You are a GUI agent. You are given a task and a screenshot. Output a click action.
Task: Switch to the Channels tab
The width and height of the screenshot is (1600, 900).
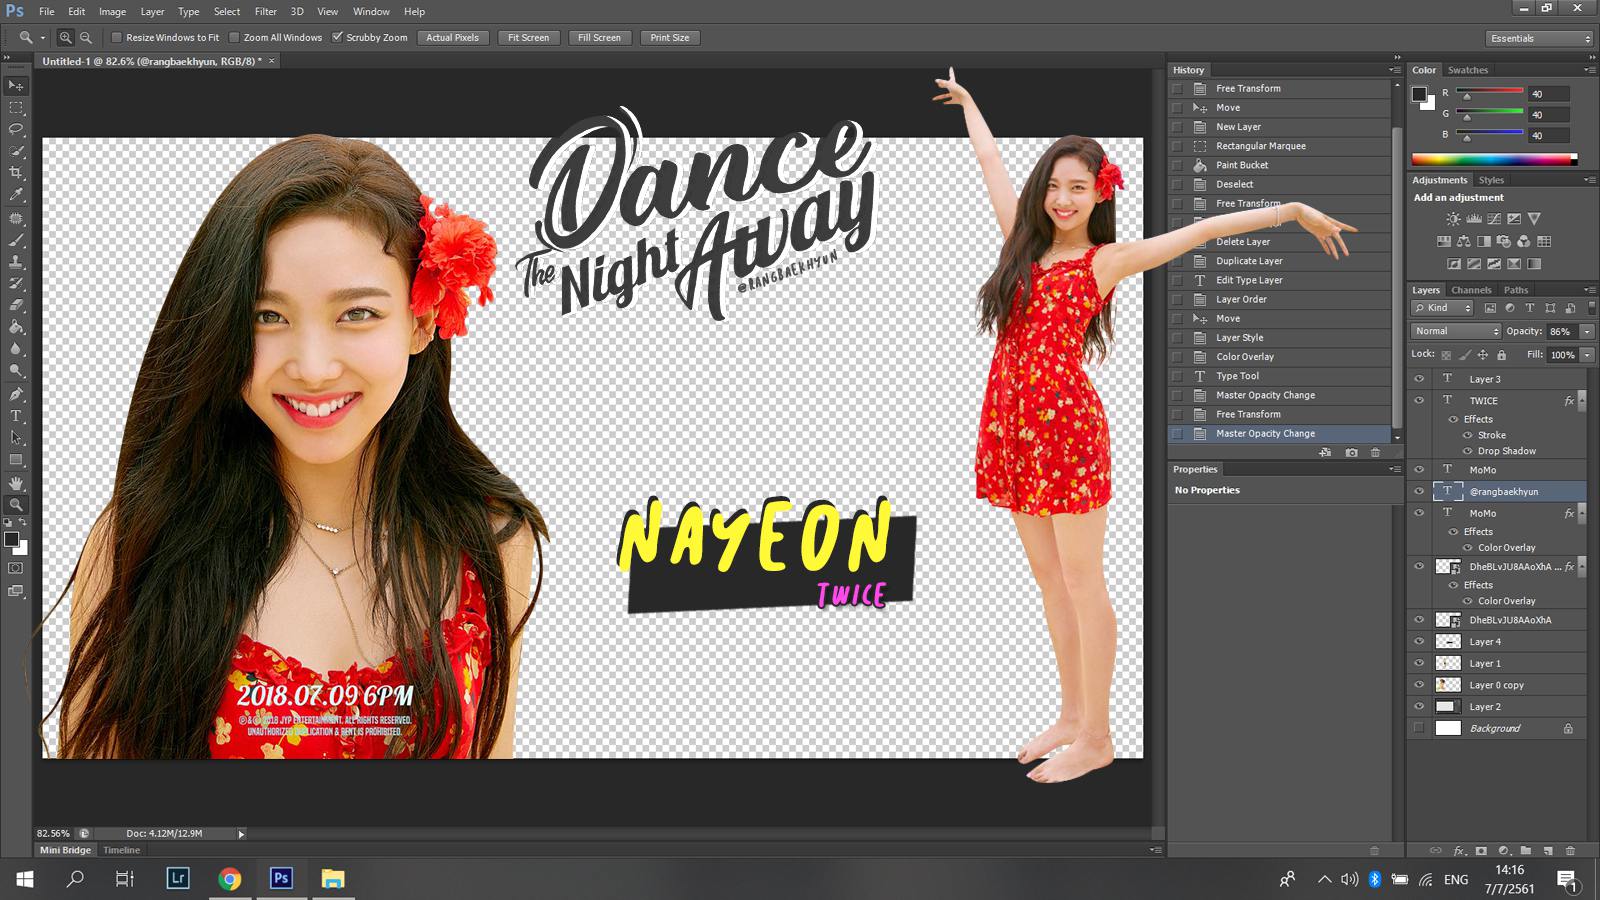1471,290
